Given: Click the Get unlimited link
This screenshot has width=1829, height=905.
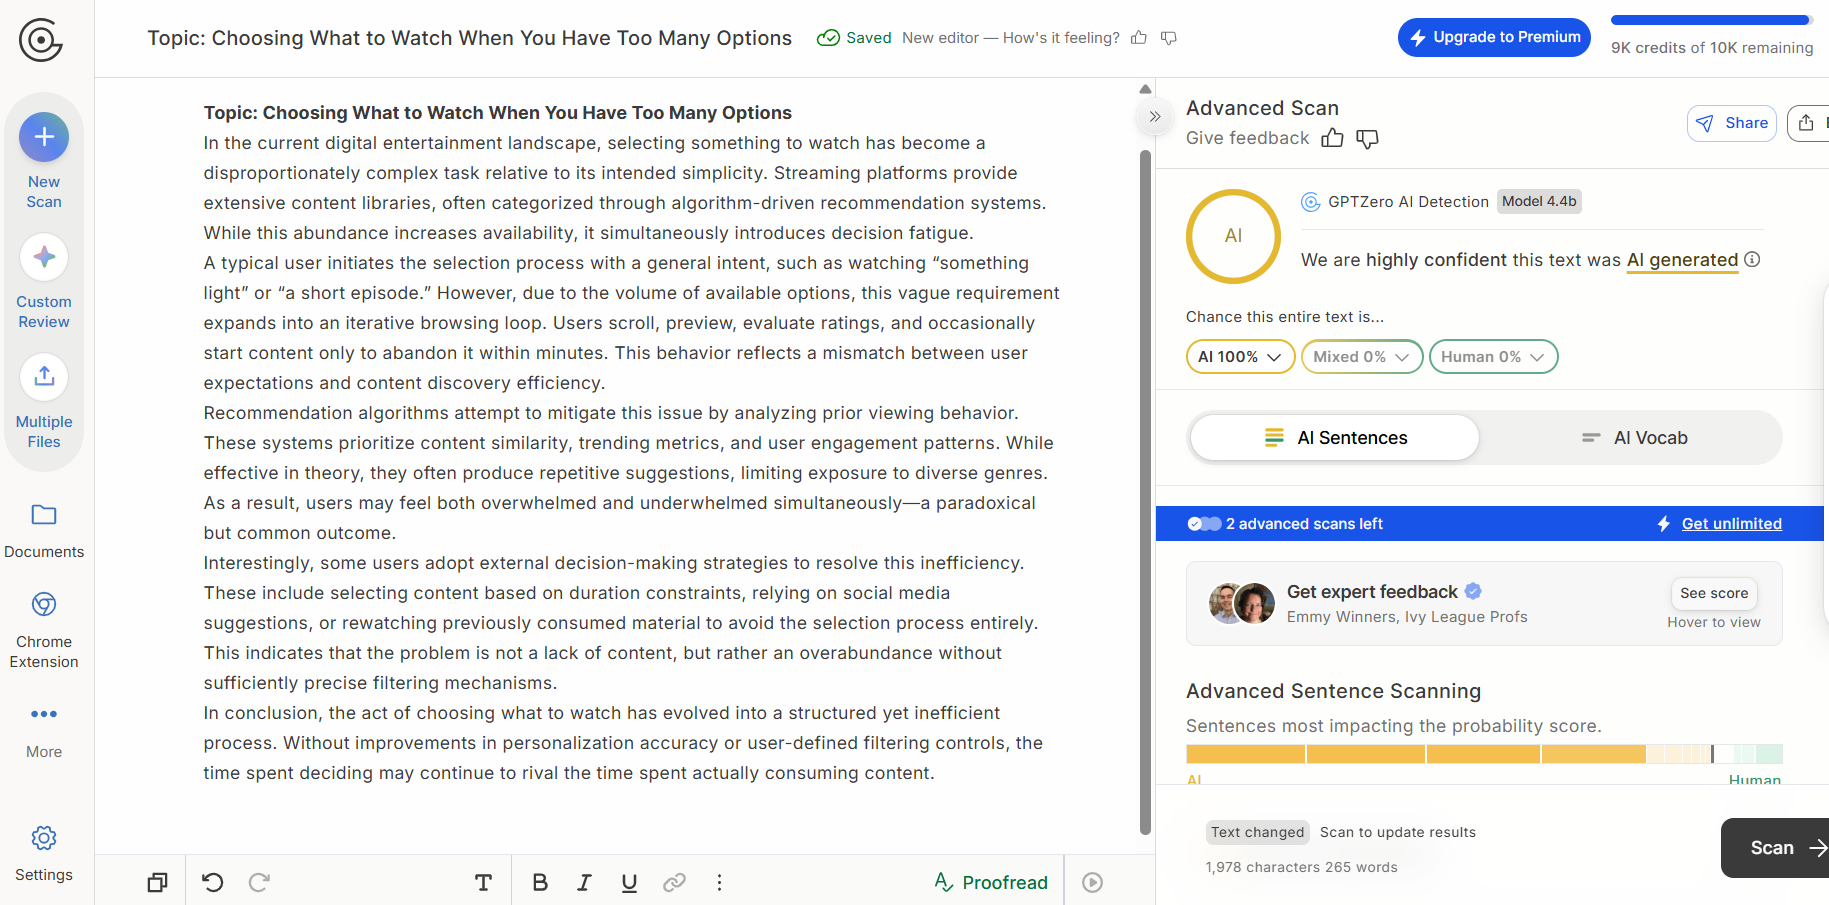Looking at the screenshot, I should [1731, 524].
